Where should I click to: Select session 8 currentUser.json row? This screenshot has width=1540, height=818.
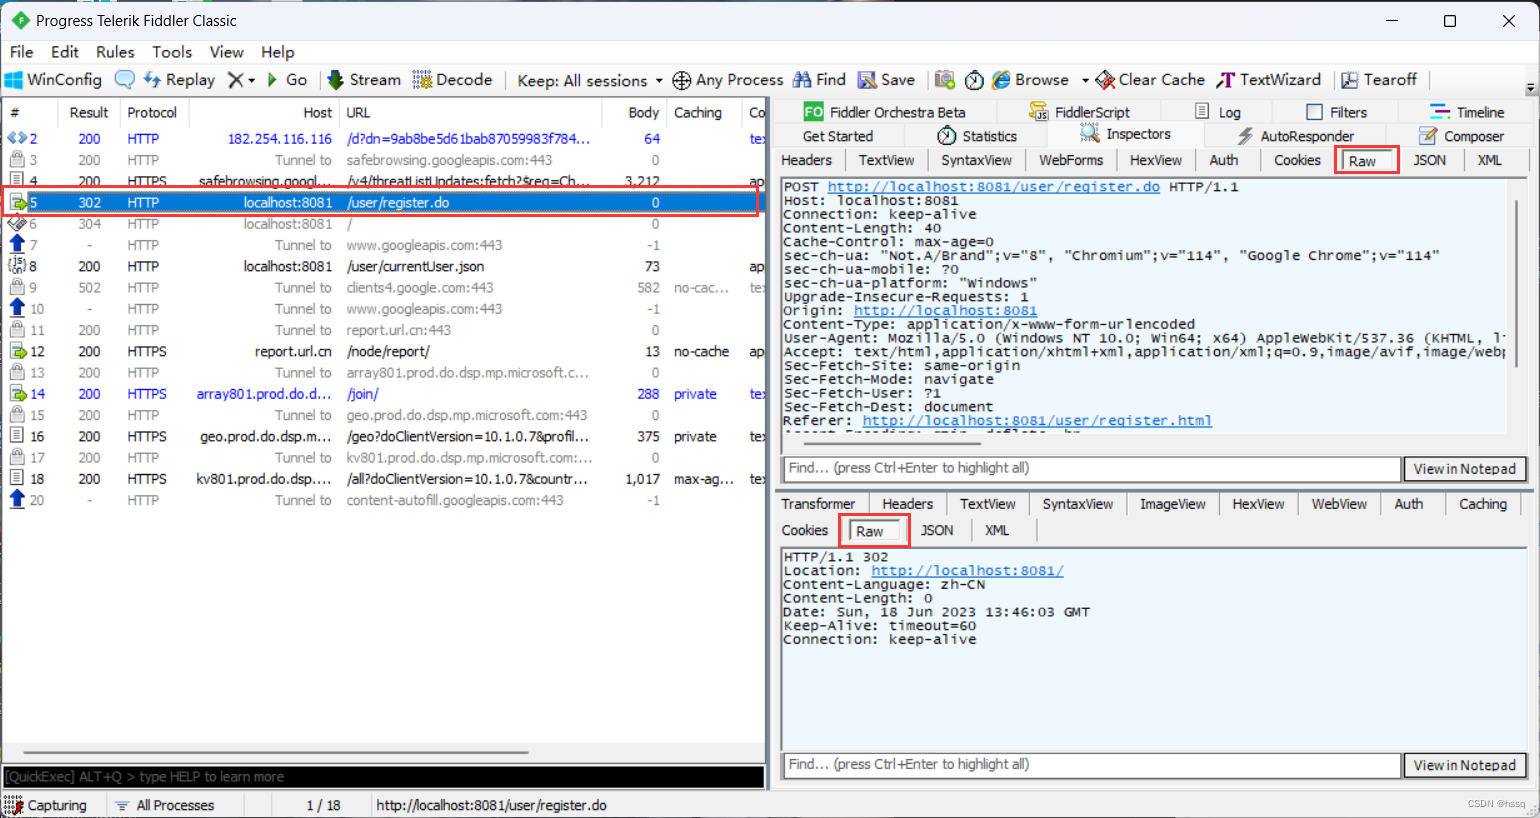[384, 267]
